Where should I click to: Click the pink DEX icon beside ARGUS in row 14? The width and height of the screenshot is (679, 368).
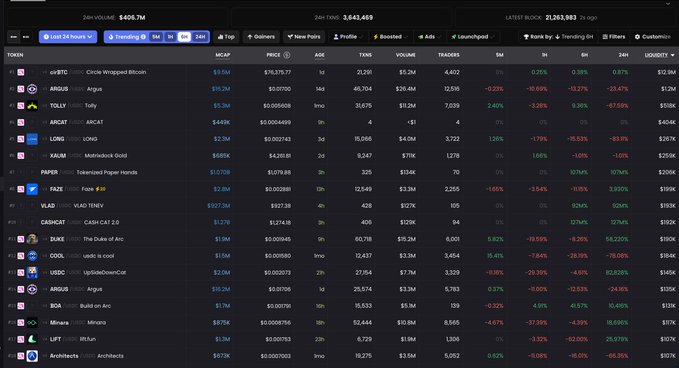tap(21, 289)
